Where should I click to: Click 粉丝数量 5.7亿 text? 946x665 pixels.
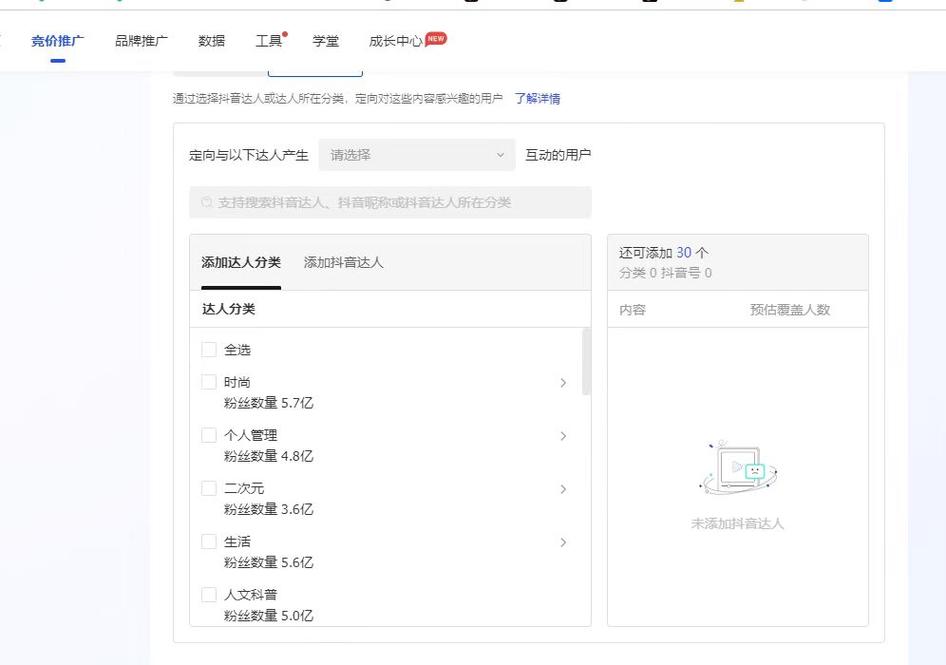(268, 402)
